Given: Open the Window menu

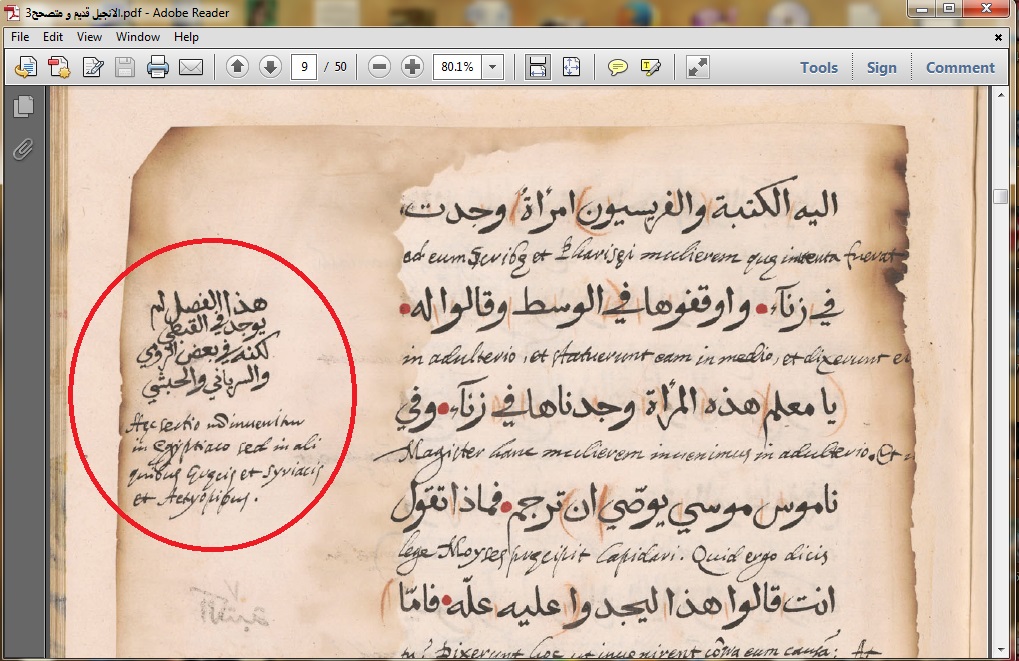Looking at the screenshot, I should [137, 37].
